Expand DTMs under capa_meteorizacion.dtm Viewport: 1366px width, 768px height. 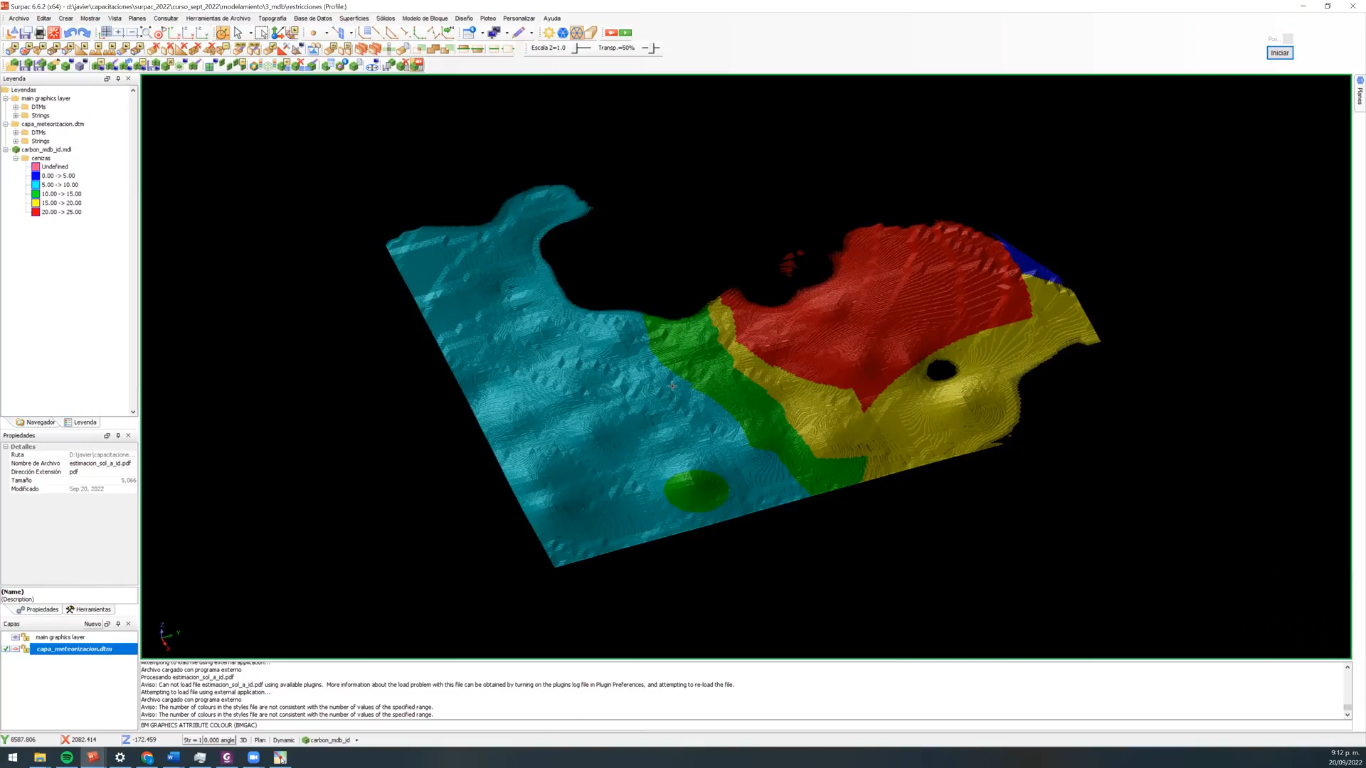point(16,132)
